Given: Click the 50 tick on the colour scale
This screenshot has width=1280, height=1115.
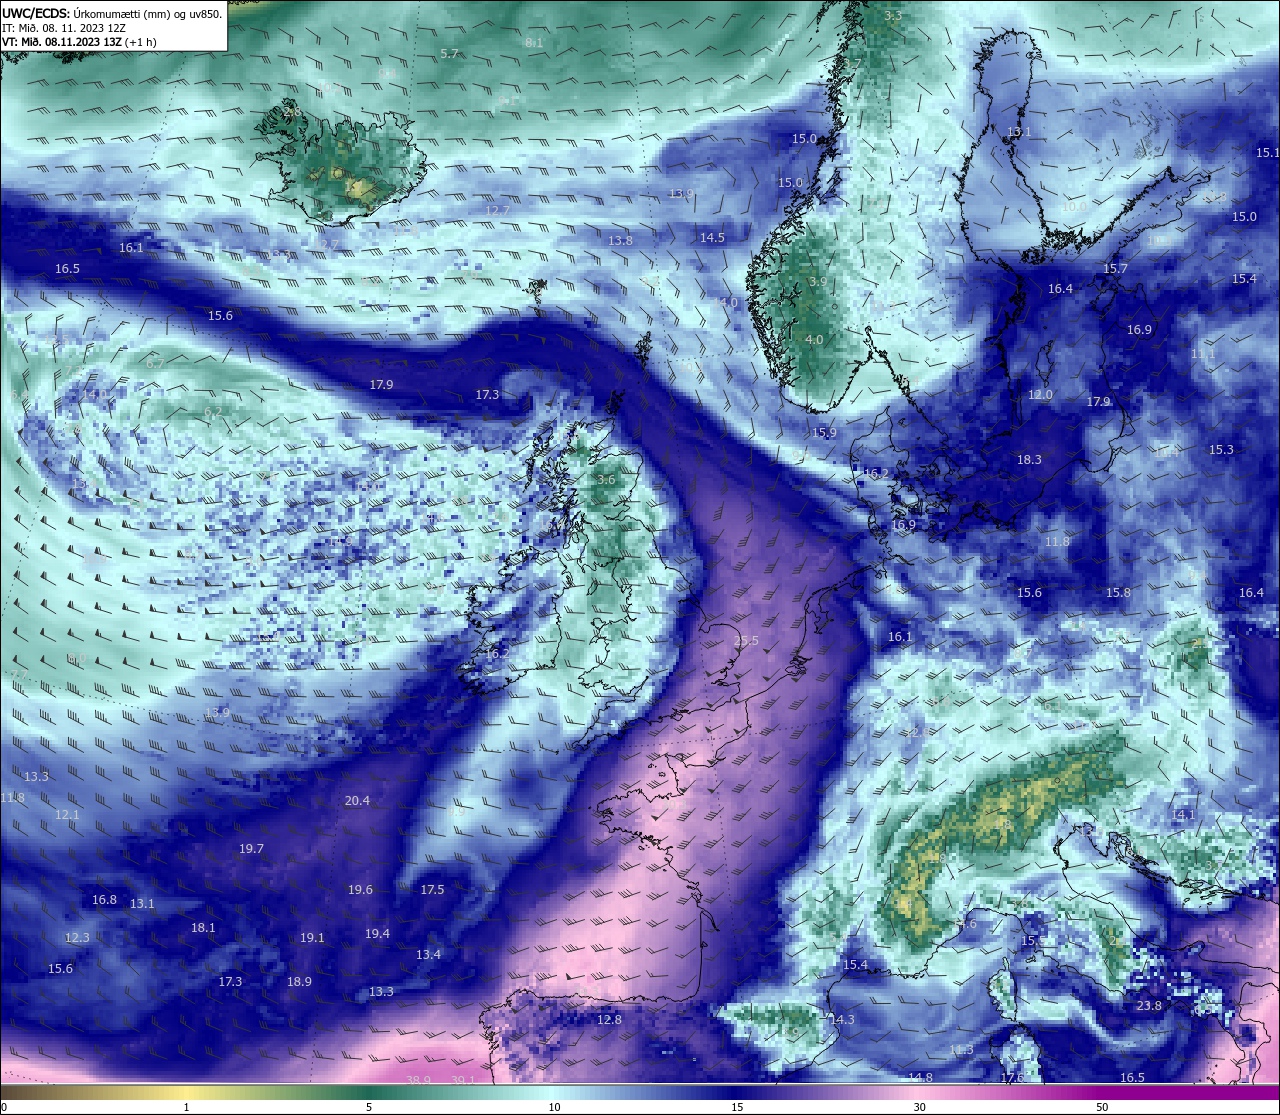Looking at the screenshot, I should point(1102,1107).
